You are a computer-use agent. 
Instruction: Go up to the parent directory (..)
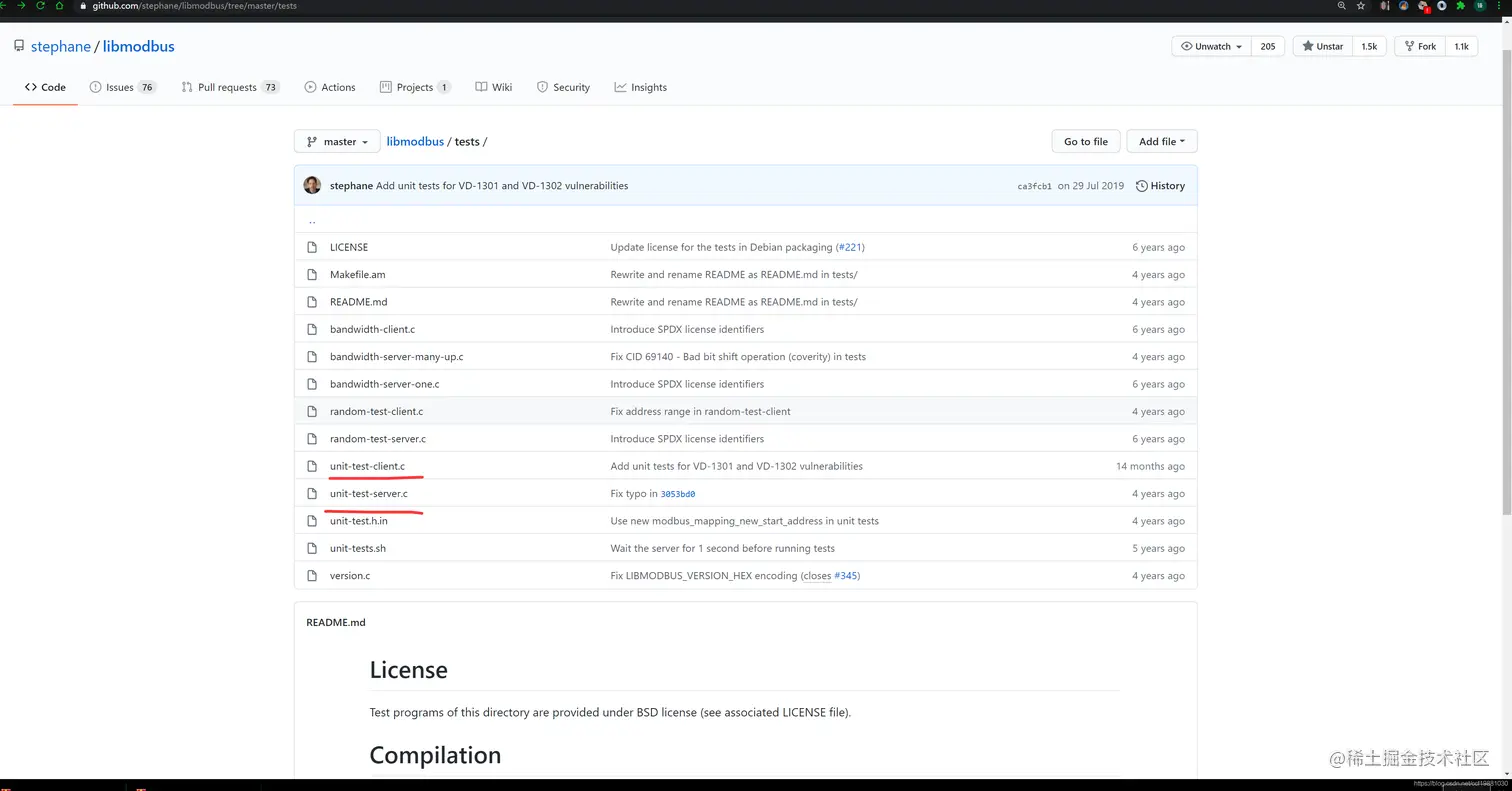click(x=312, y=221)
